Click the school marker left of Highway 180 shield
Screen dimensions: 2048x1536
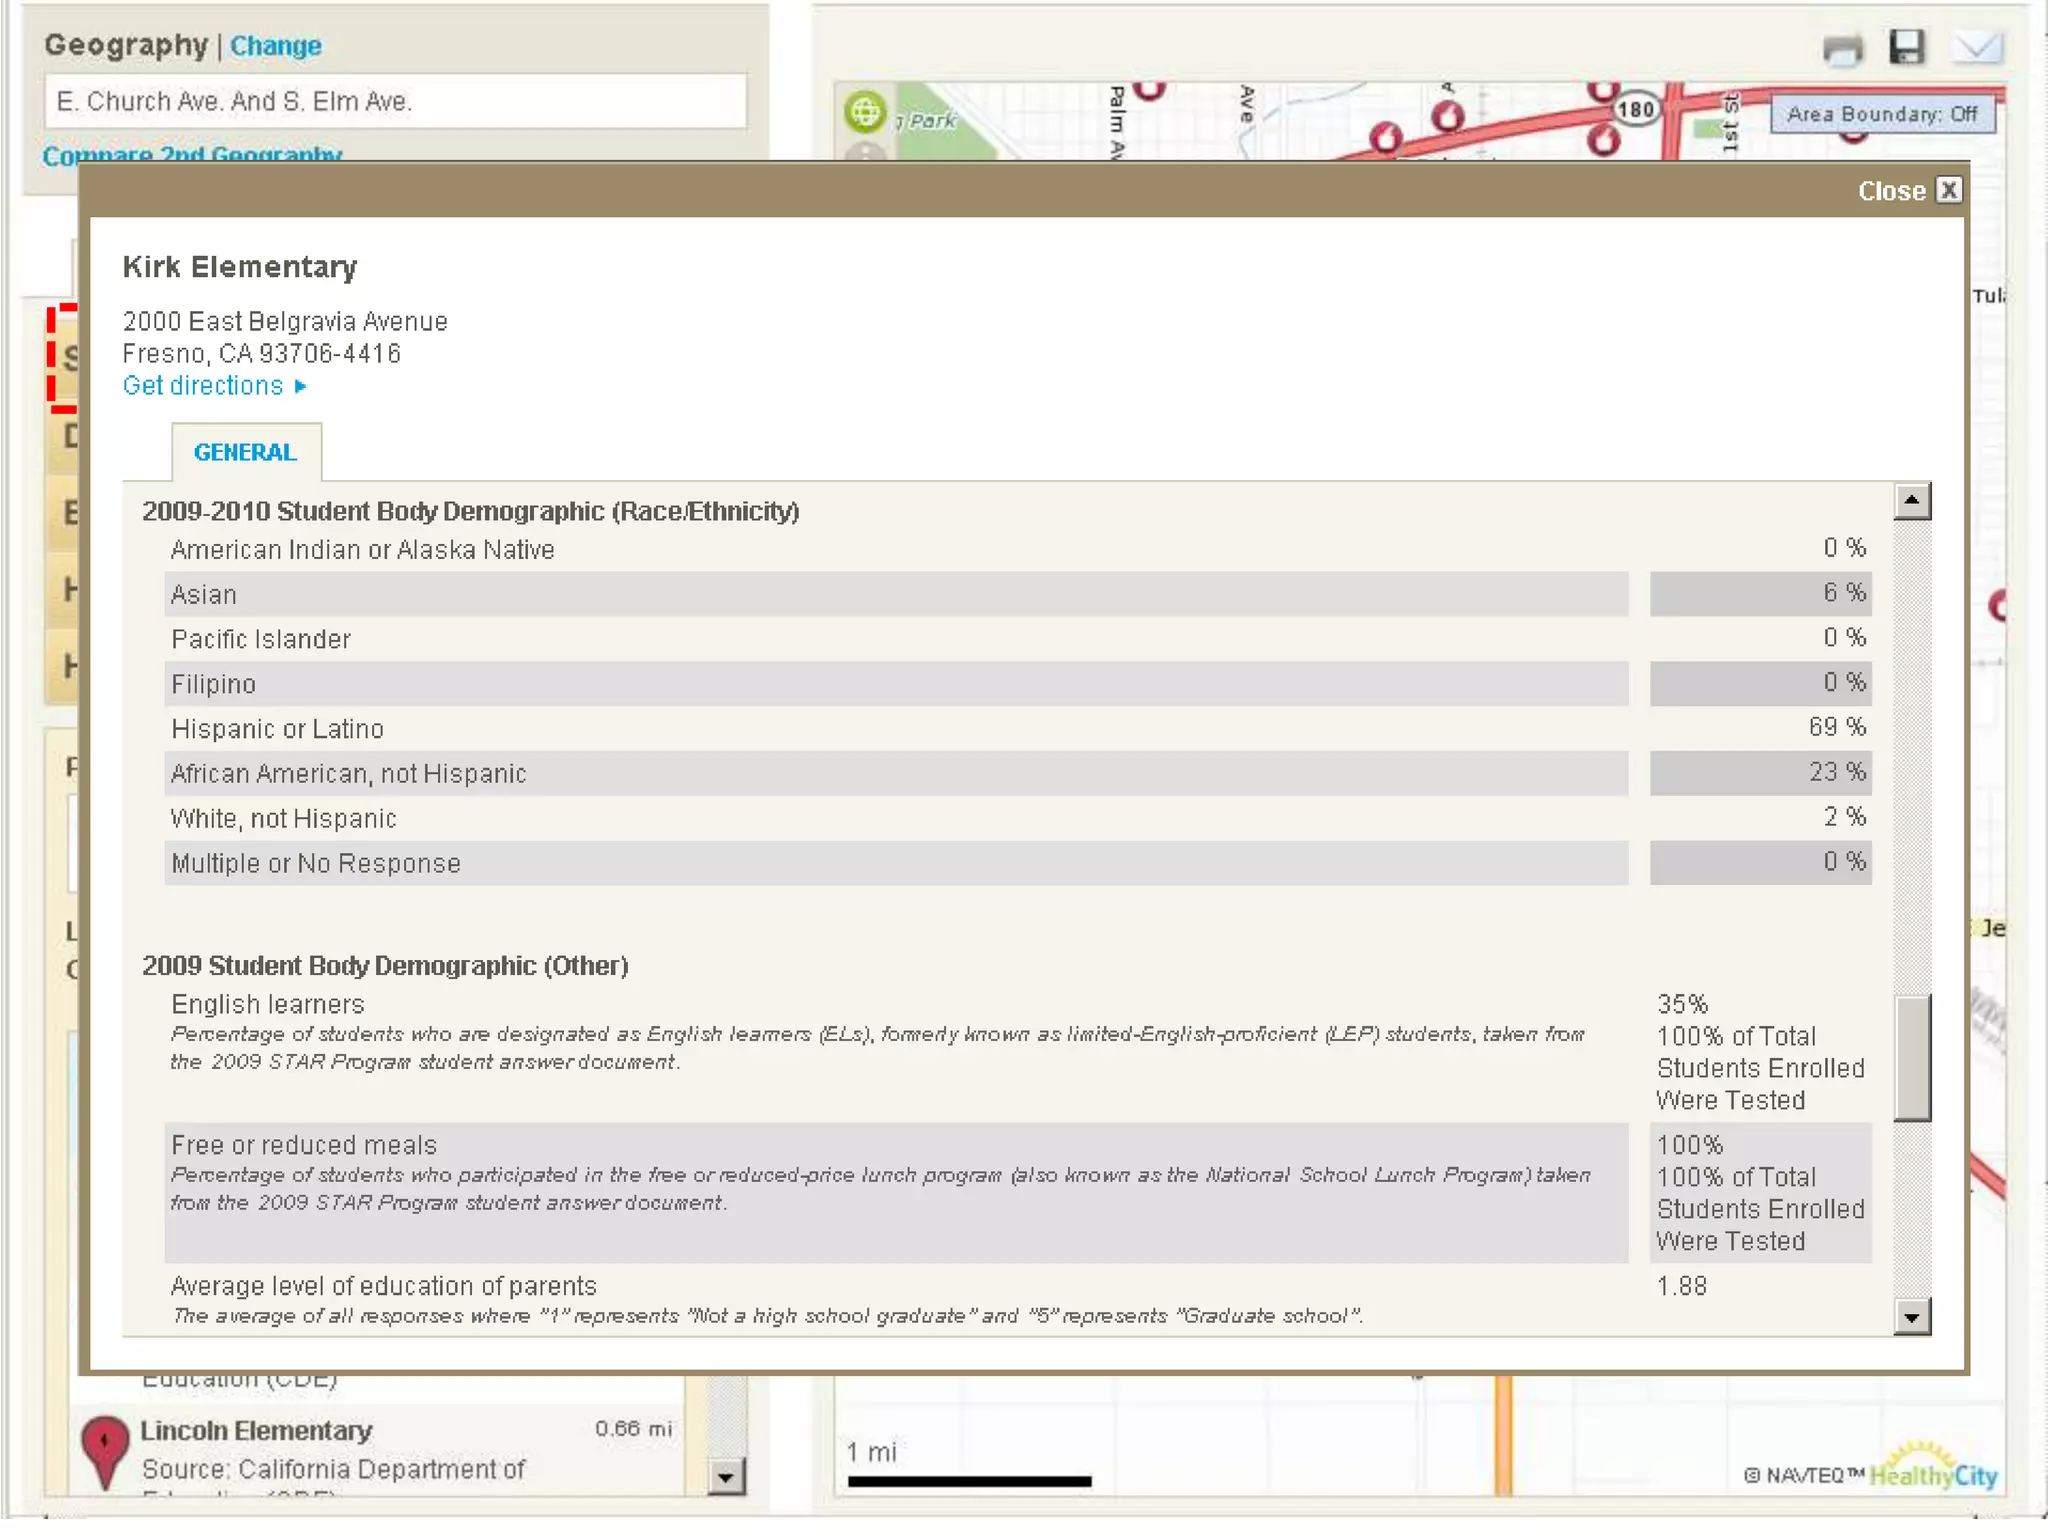(1604, 139)
